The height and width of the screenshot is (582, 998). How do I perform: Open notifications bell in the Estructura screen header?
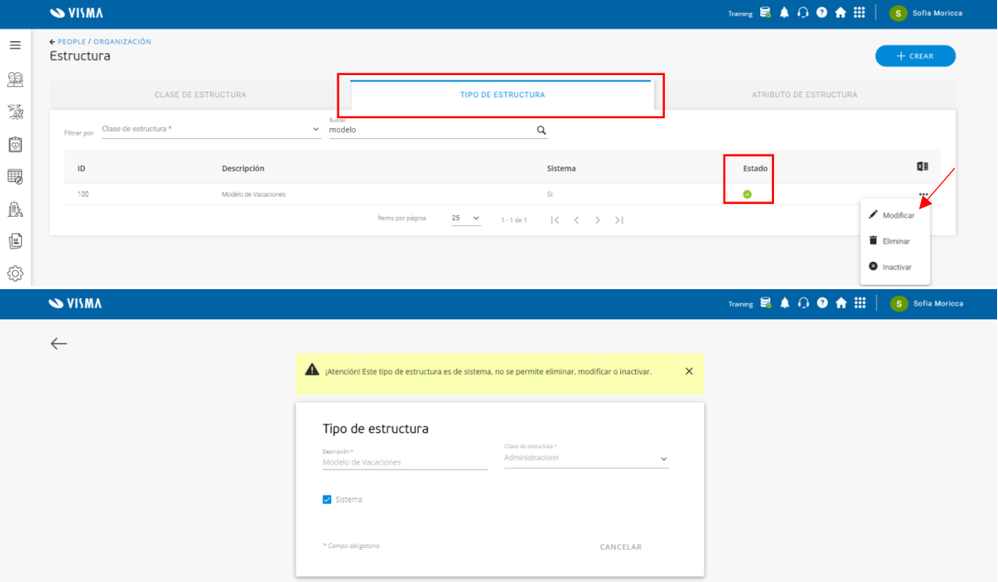(784, 13)
